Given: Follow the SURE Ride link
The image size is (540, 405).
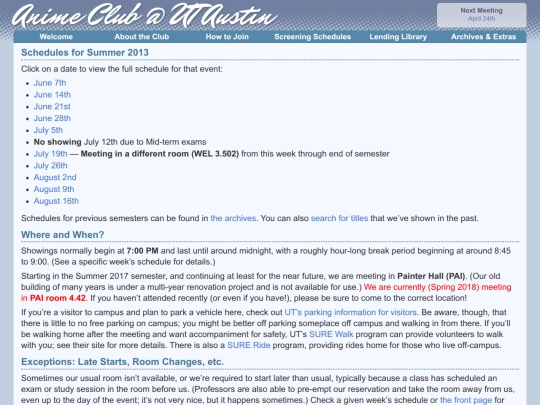Looking at the screenshot, I should pyautogui.click(x=249, y=345).
